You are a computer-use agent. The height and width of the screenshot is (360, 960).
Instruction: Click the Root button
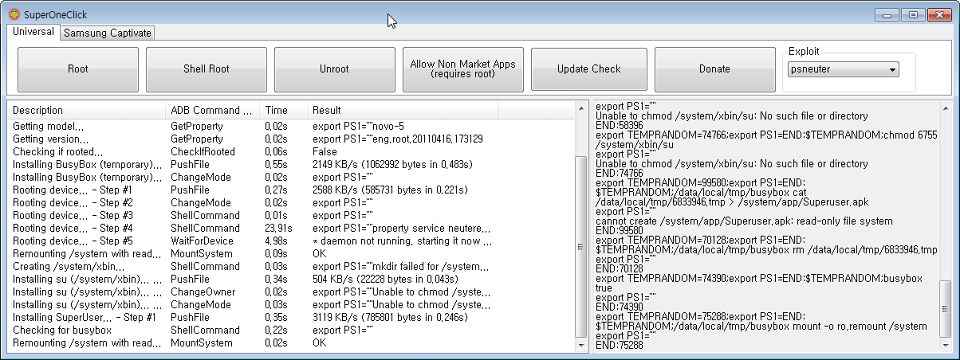tap(78, 69)
